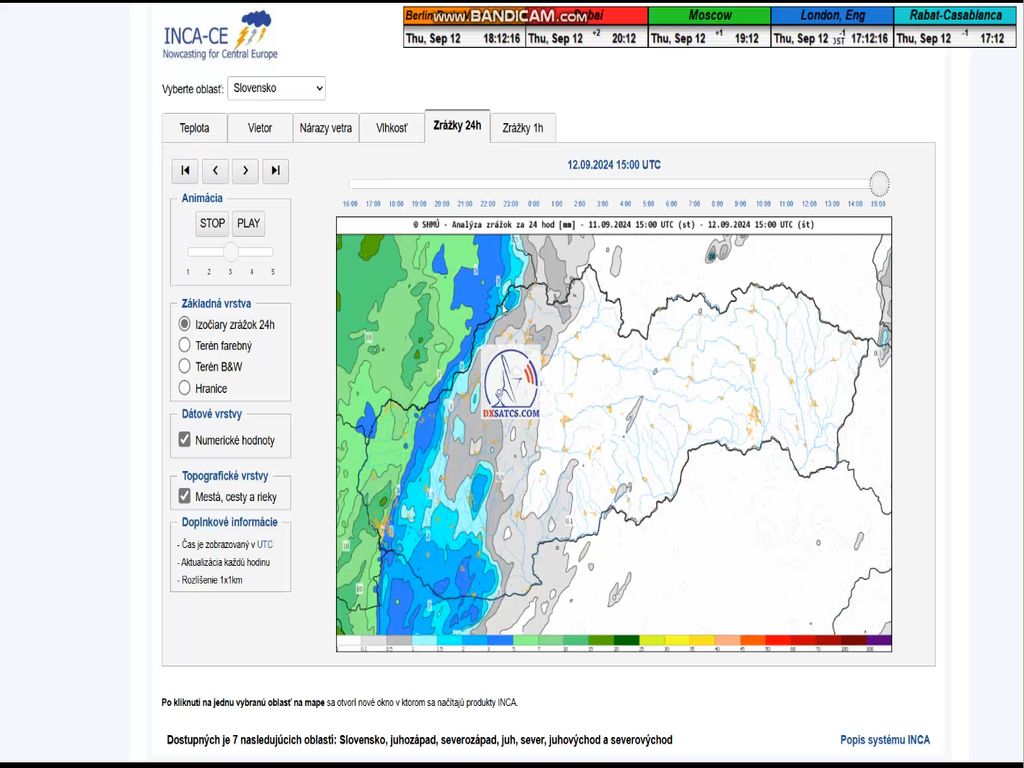The height and width of the screenshot is (768, 1024).
Task: Switch to Zrážky 1h tab
Action: pos(522,128)
